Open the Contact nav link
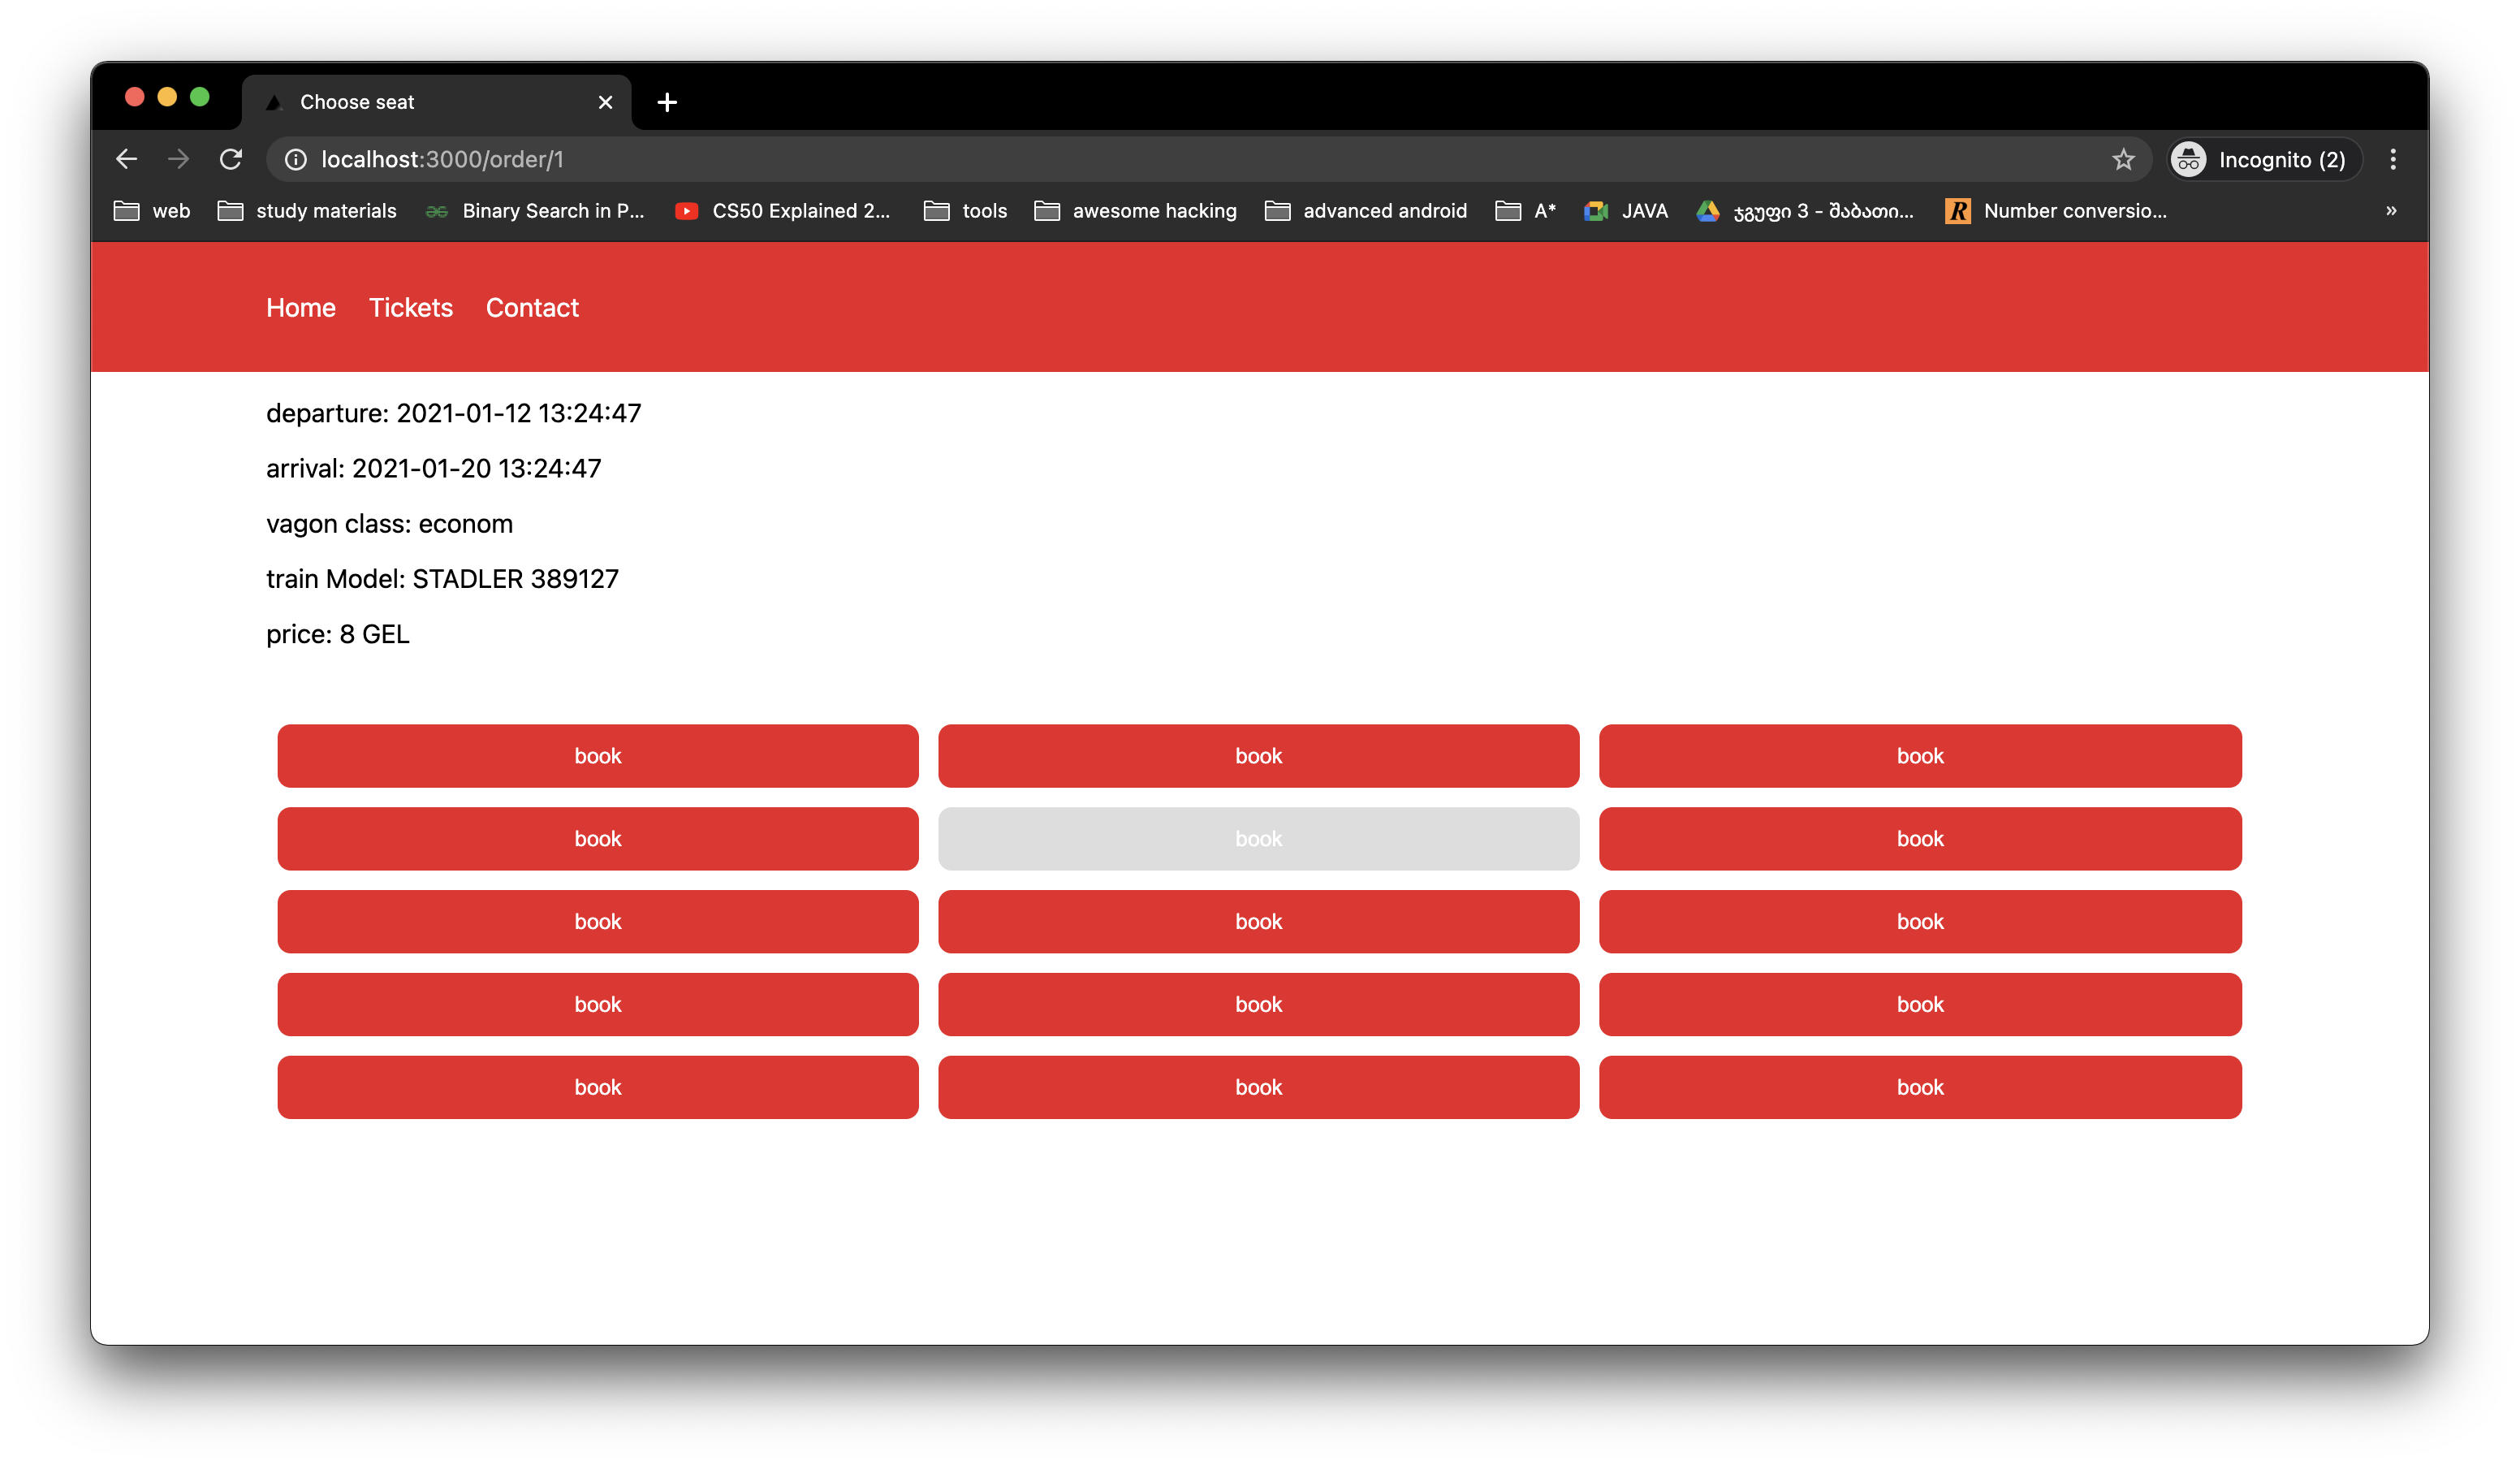Viewport: 2520px width, 1465px height. click(x=532, y=308)
